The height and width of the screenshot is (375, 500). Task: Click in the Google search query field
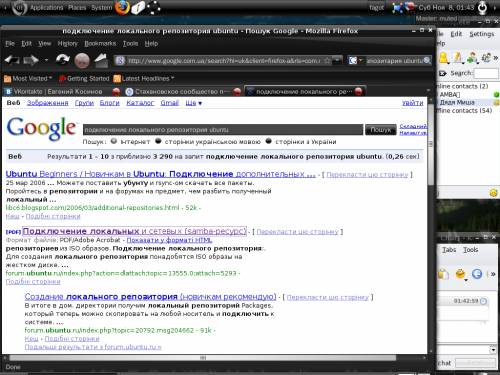[223, 130]
